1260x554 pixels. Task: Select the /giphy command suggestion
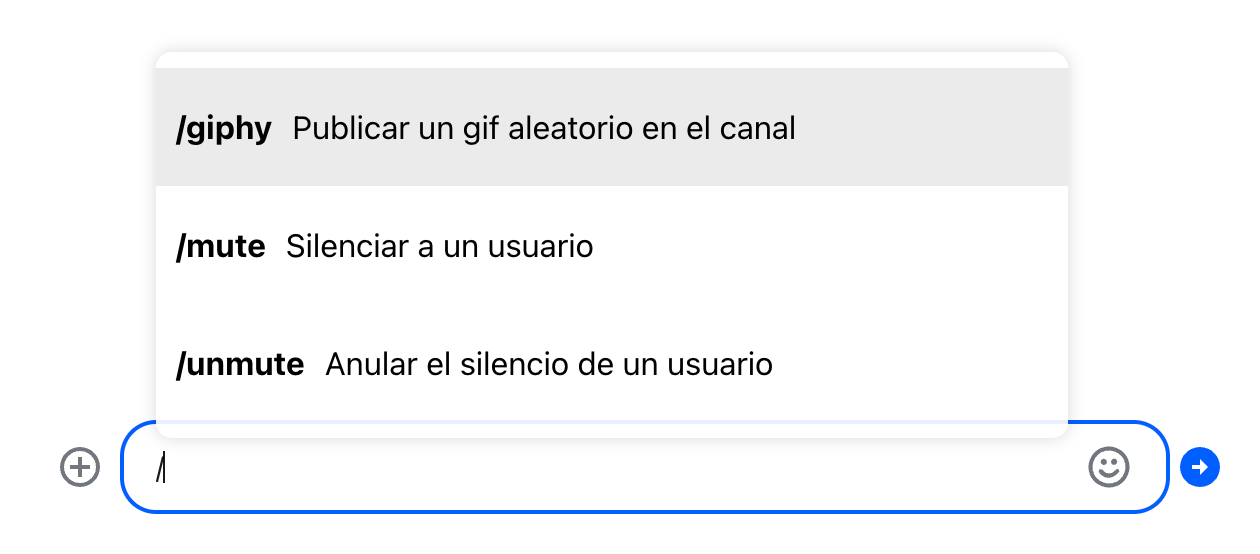[x=611, y=128]
